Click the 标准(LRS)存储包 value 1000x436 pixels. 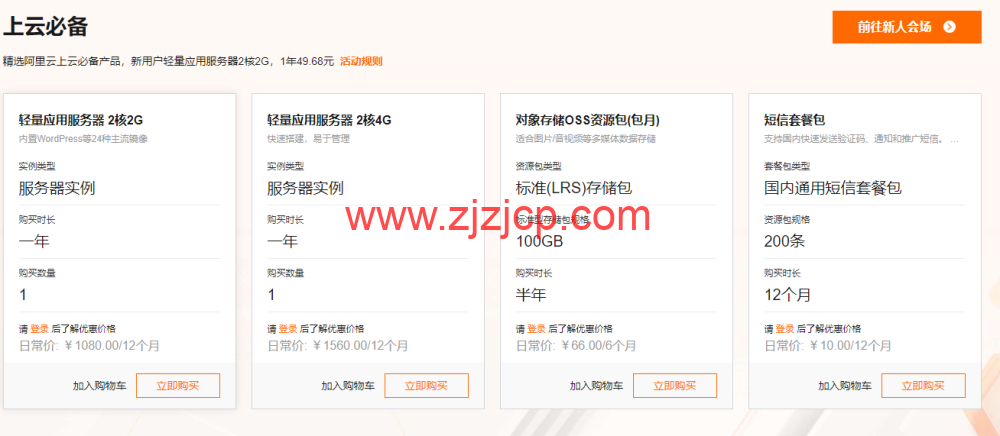(573, 188)
